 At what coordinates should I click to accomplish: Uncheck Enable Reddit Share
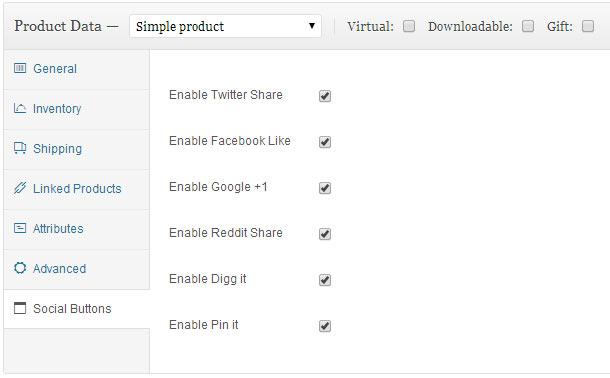click(325, 234)
